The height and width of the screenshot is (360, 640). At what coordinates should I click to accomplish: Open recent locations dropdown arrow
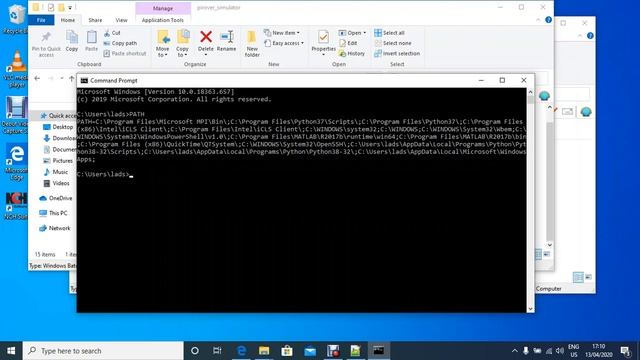tap(62, 78)
